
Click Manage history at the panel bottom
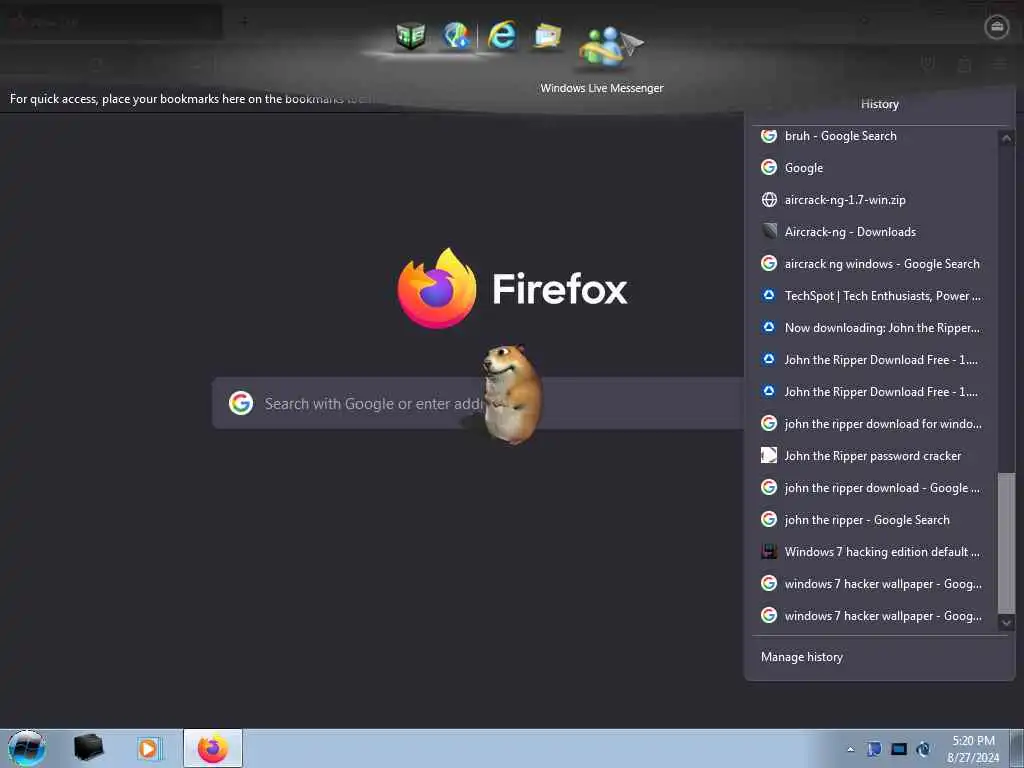[x=802, y=657]
